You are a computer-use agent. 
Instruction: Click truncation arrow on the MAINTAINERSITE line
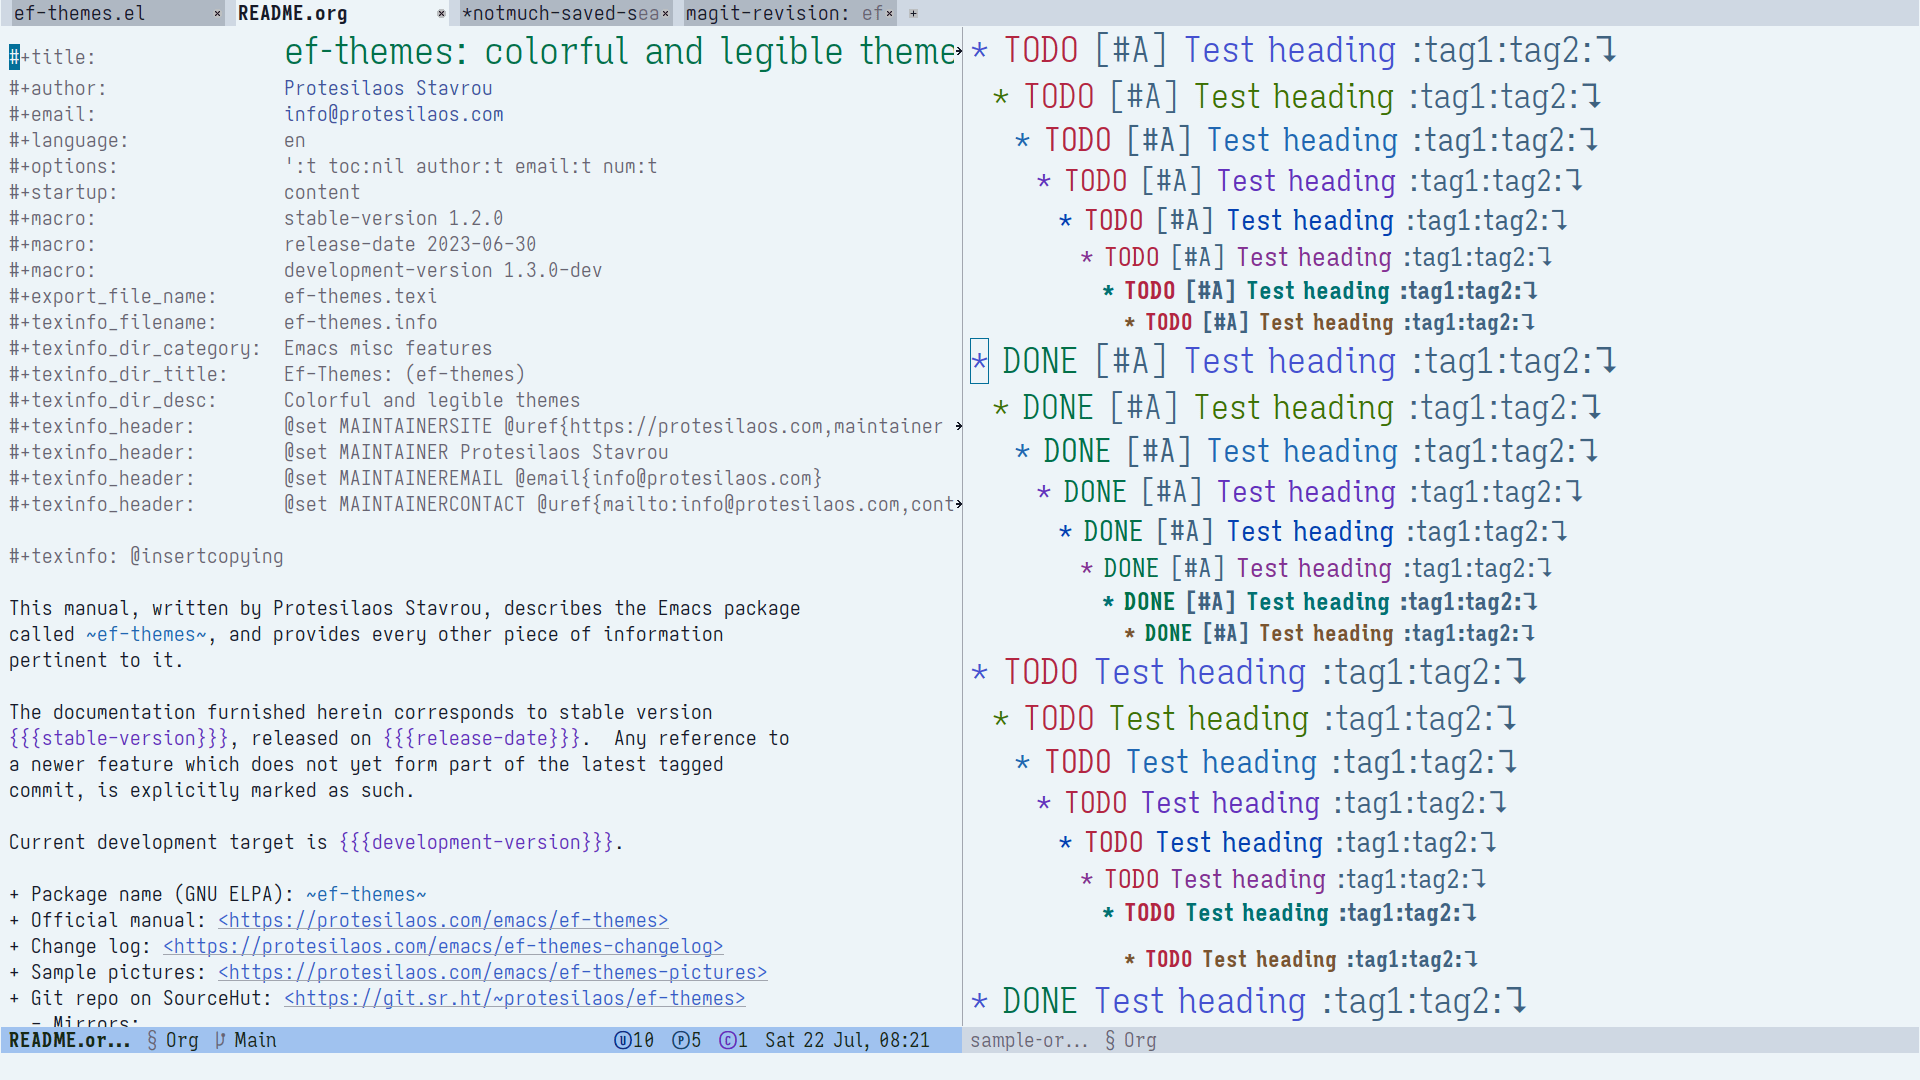(959, 427)
